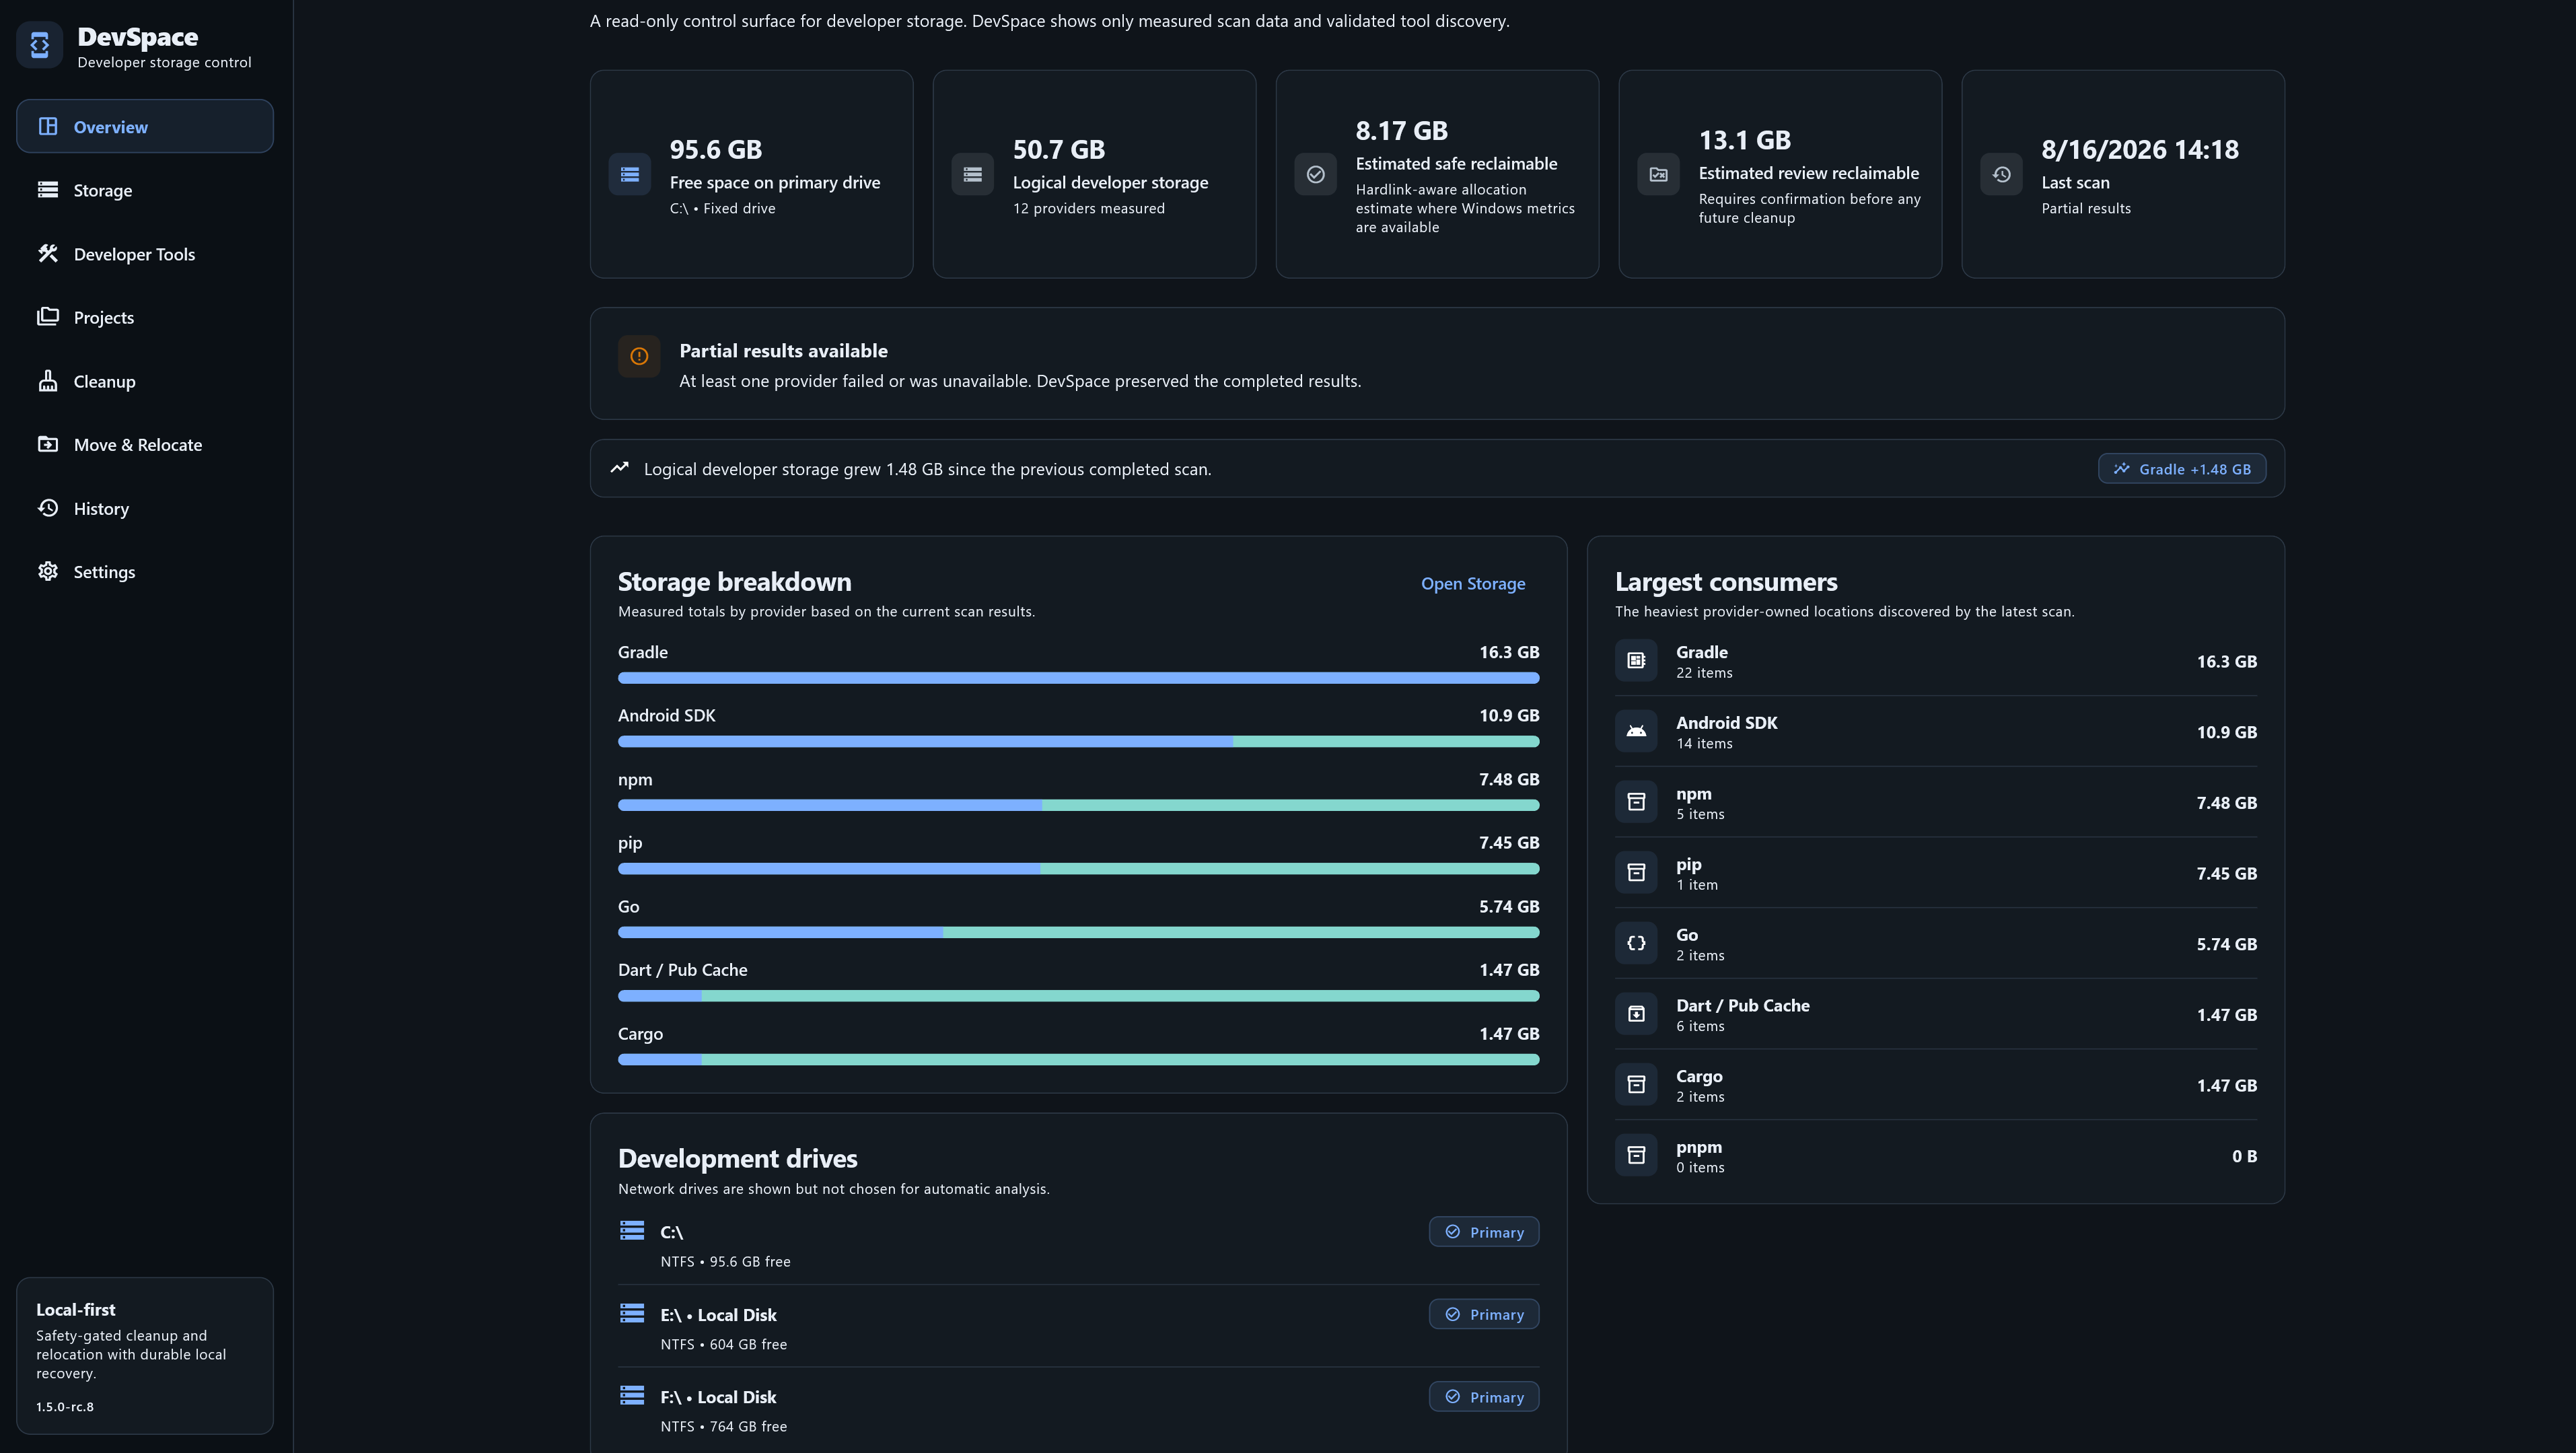Click the npm archive icon in consumers
The image size is (2576, 1453).
click(x=1636, y=802)
